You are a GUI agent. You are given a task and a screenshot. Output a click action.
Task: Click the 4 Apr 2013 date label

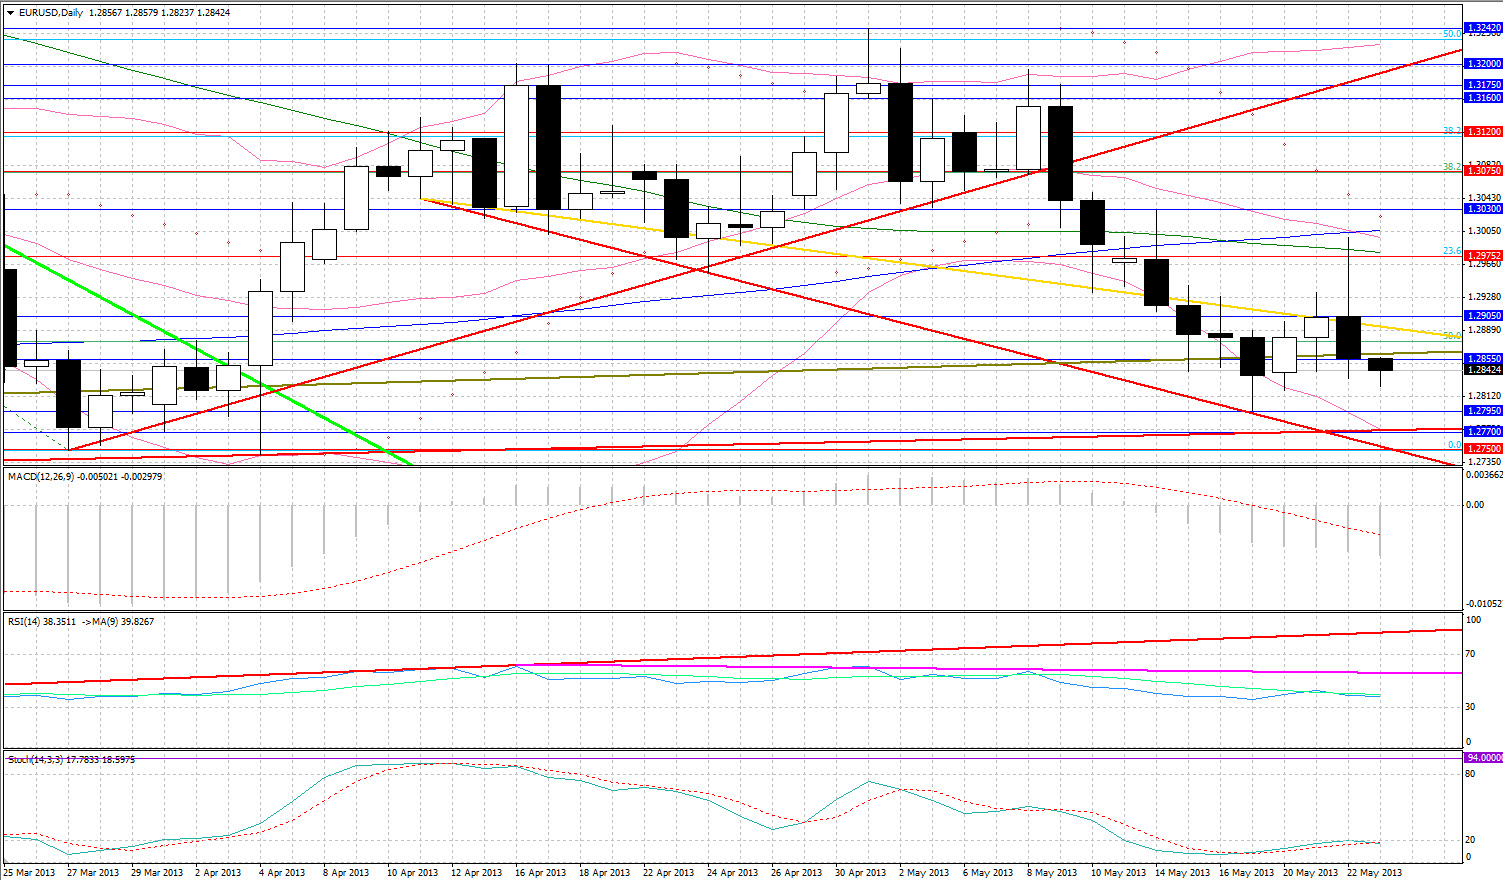pos(282,872)
